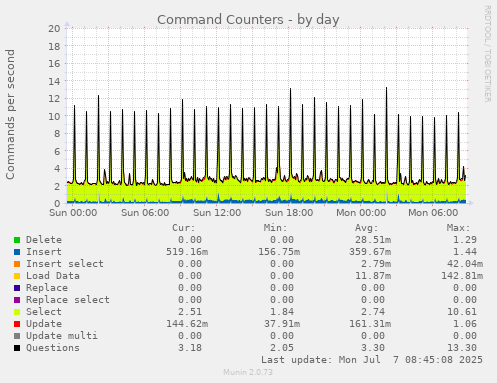Select the 'Update' legend label
The image size is (497, 383).
[44, 324]
